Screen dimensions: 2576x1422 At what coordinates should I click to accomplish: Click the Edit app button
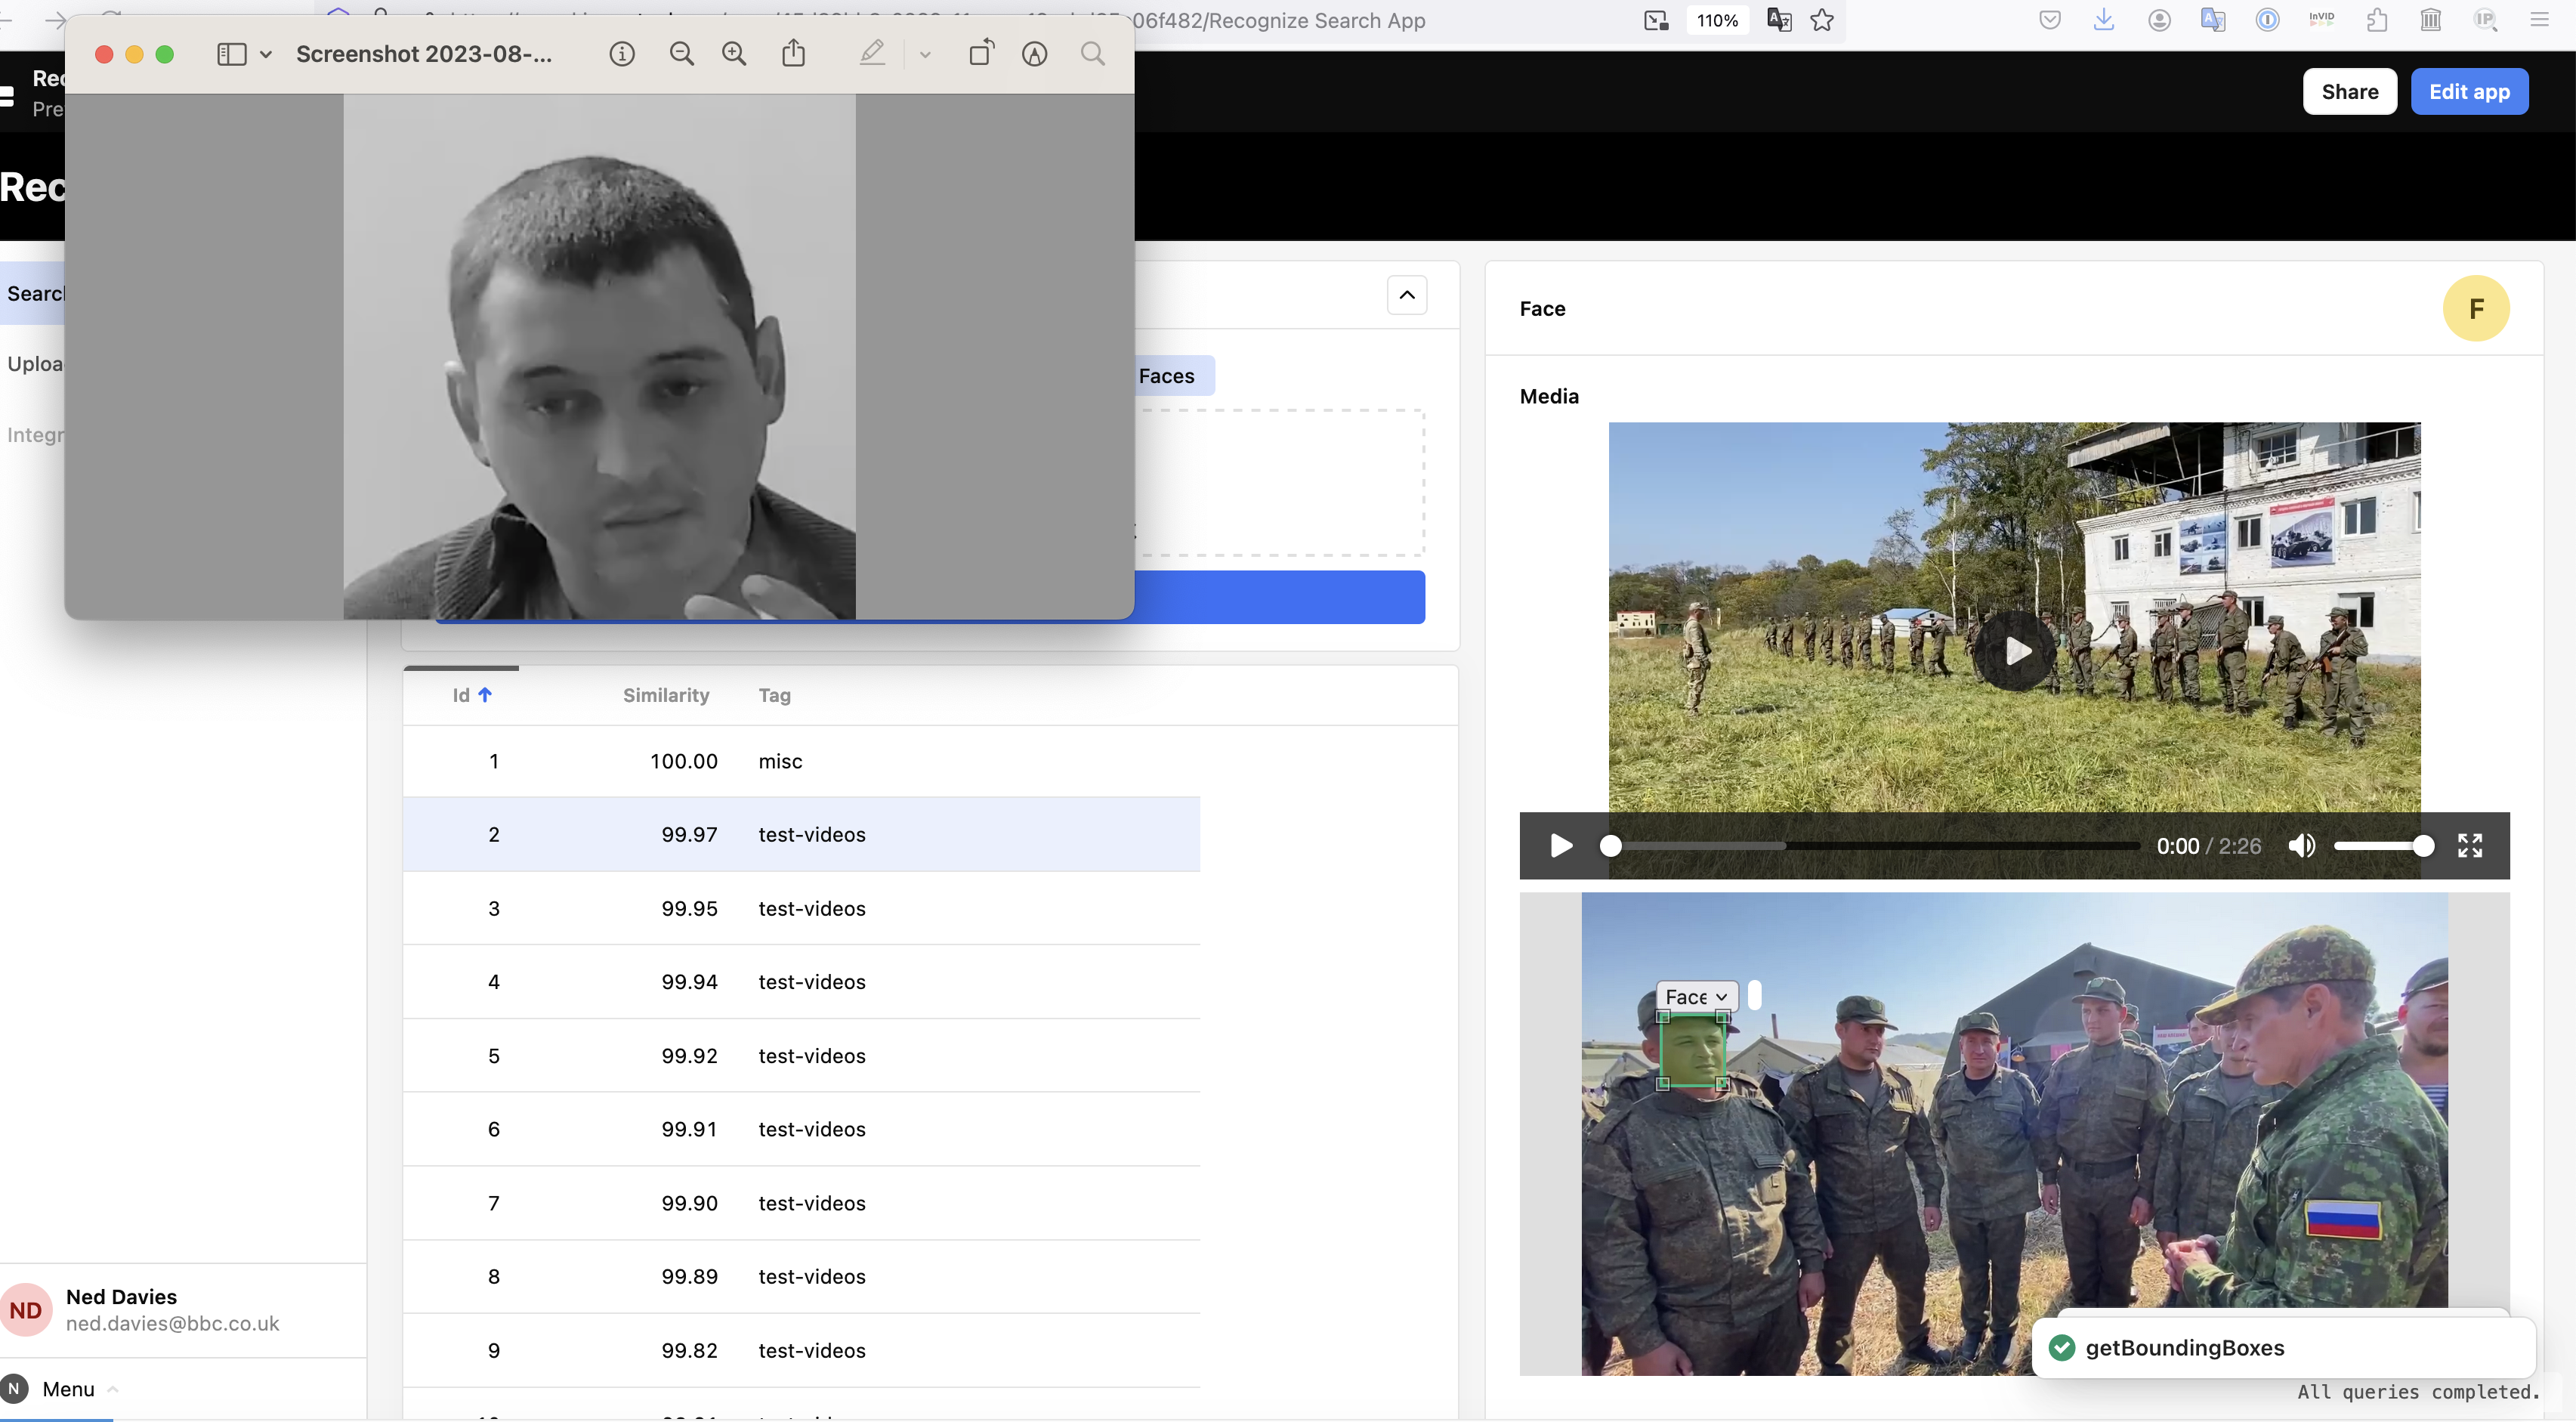tap(2469, 92)
